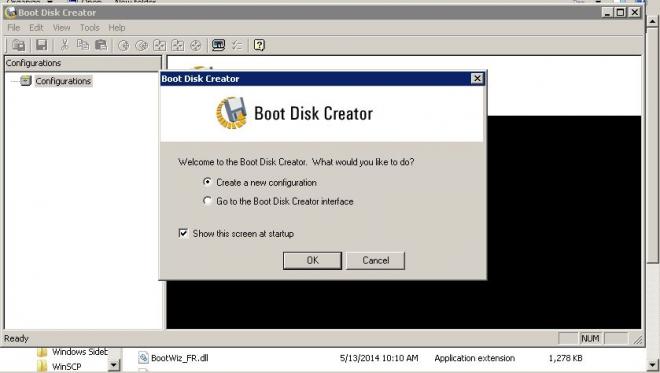
Task: Click the scroll-up arrow on right edge
Action: 653,20
